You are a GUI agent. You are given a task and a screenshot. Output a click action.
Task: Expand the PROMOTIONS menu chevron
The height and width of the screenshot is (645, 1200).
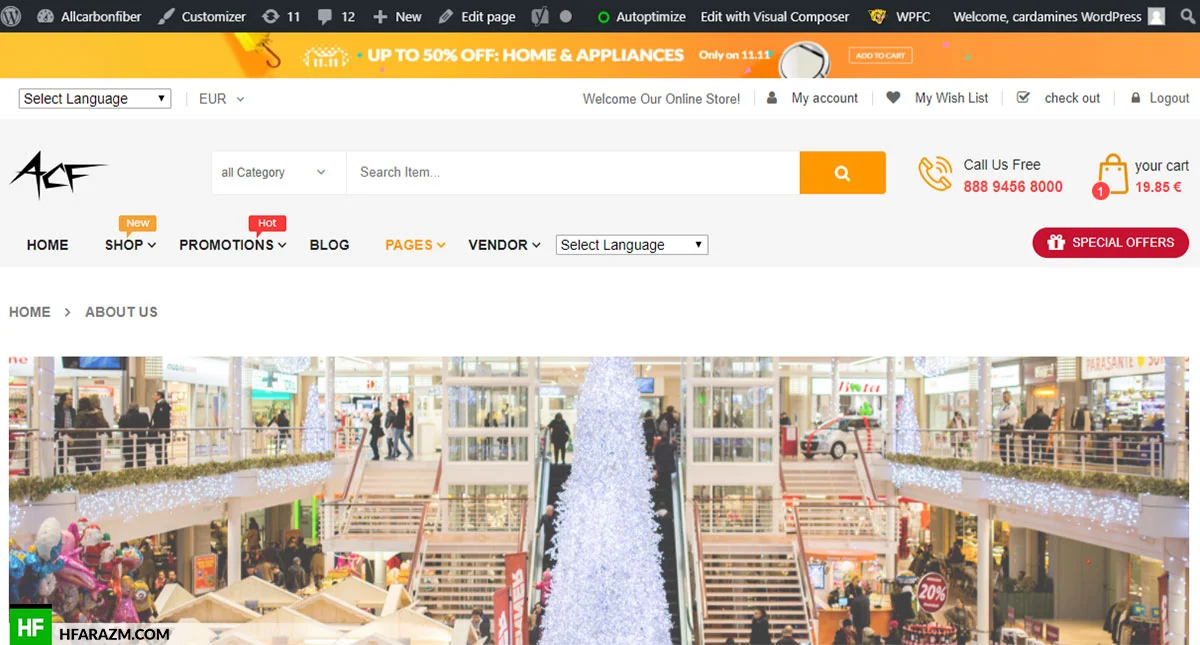[282, 245]
